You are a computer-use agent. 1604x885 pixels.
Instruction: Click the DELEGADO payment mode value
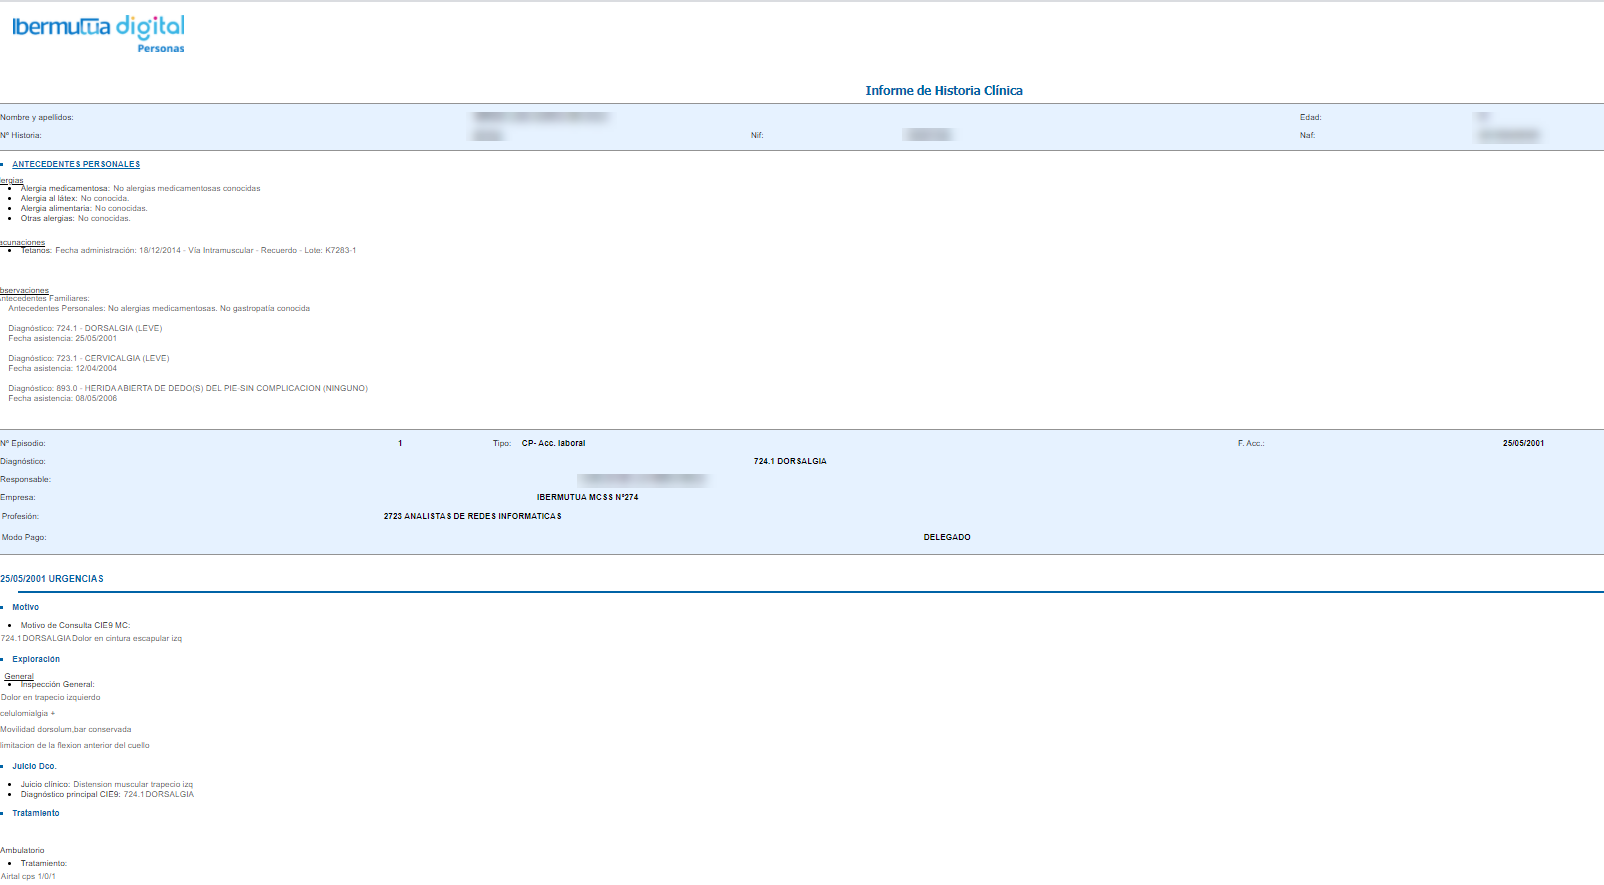click(x=947, y=537)
